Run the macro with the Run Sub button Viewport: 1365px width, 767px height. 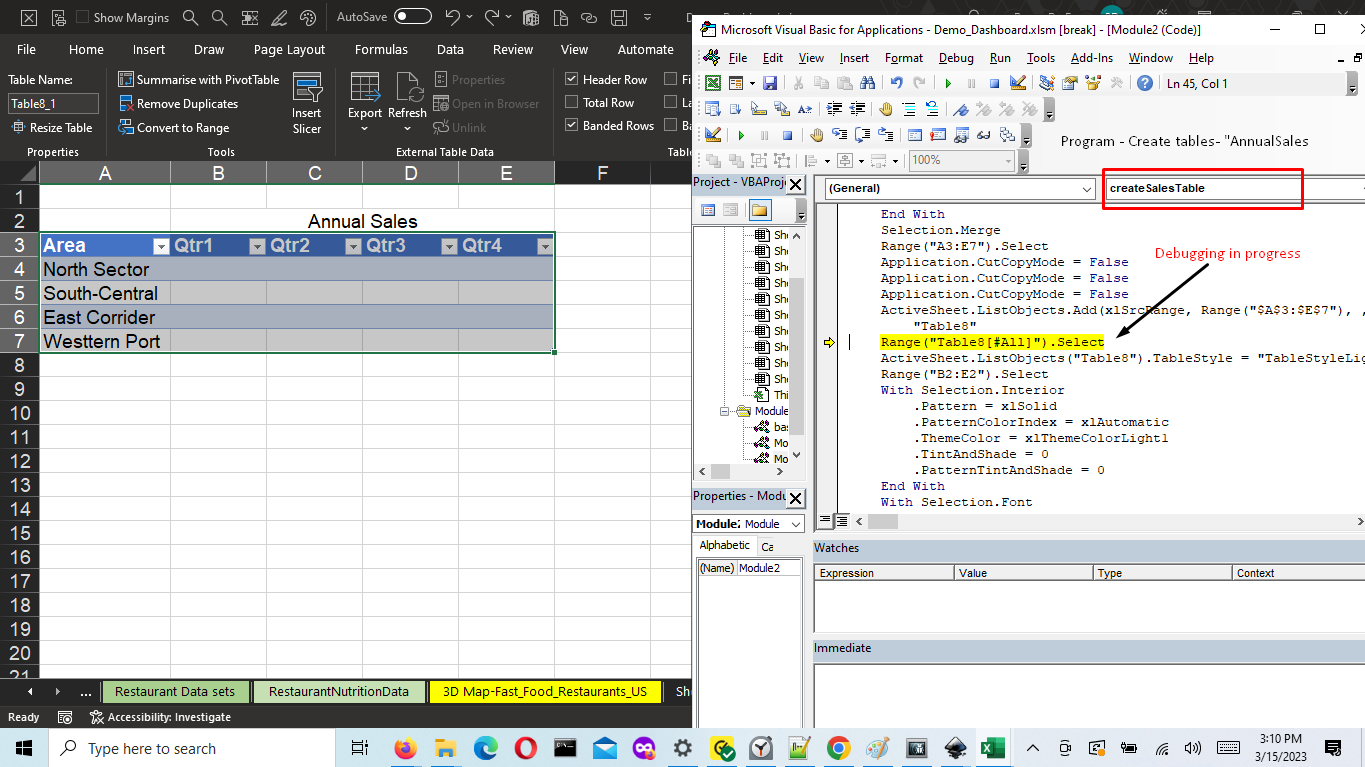click(x=947, y=83)
